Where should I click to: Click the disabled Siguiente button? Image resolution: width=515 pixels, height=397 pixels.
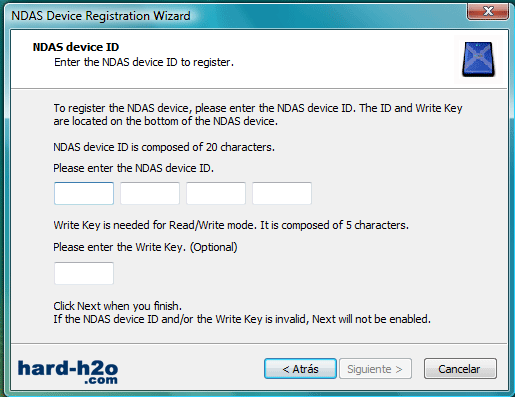pos(375,369)
